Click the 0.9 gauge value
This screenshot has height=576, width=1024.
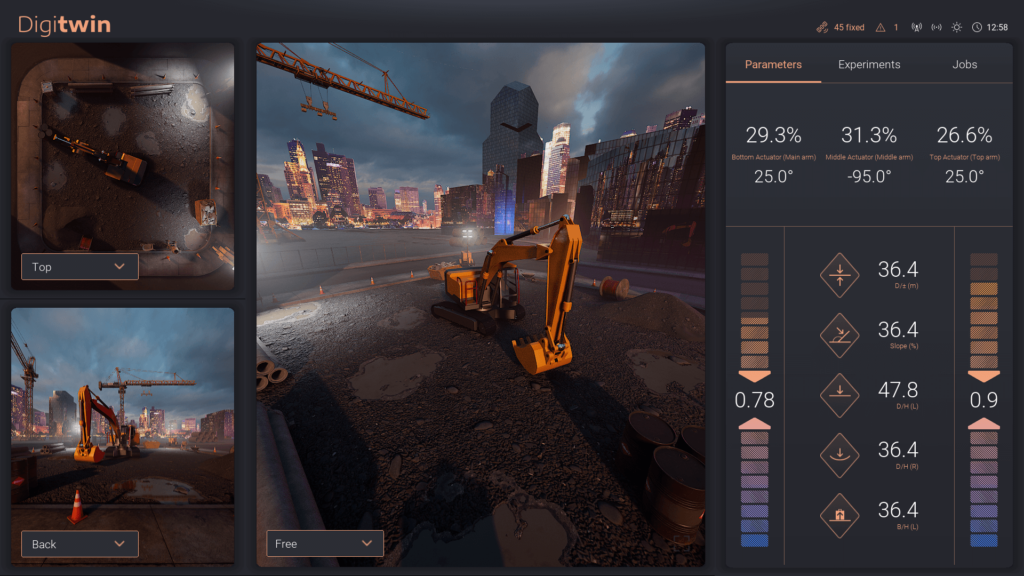984,400
